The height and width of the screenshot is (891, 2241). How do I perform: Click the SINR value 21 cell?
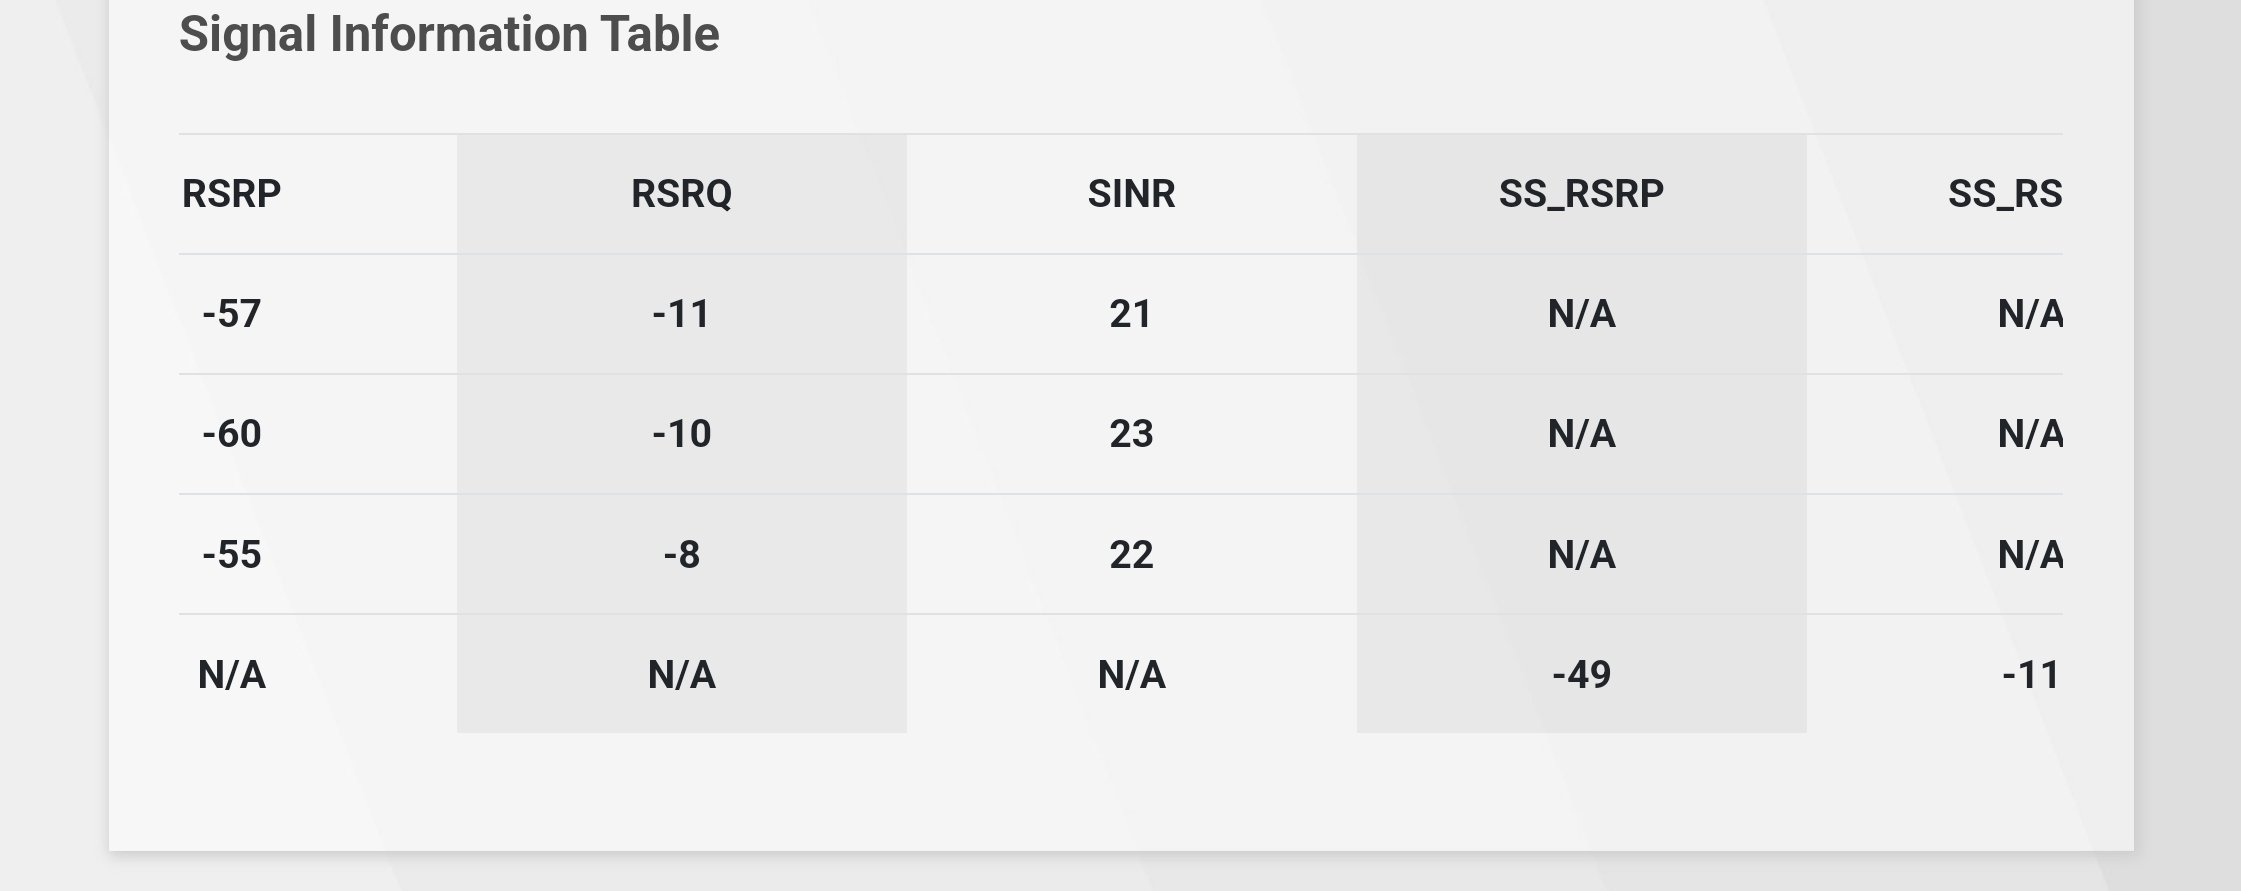tap(1131, 314)
